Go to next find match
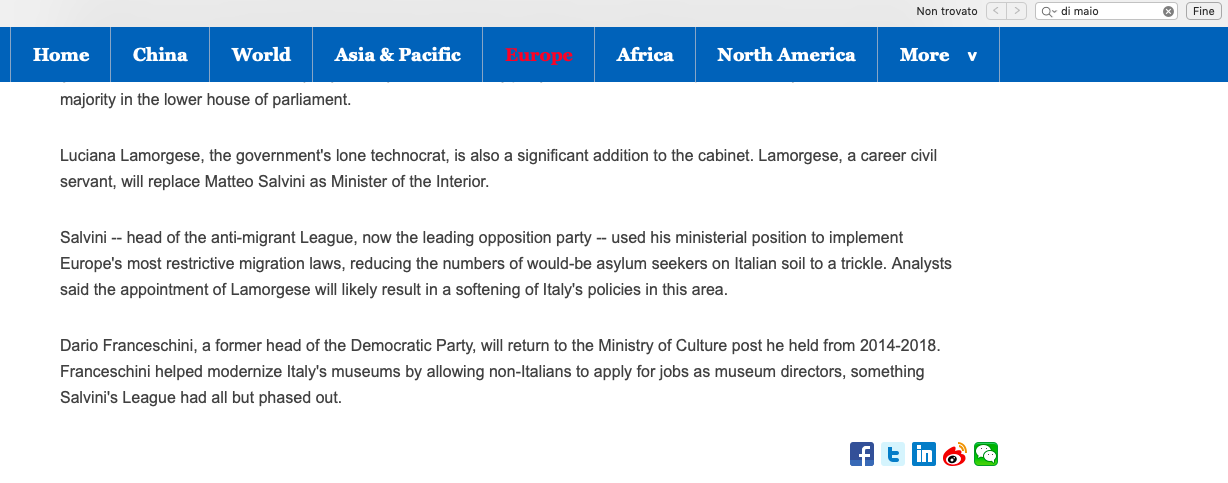Image resolution: width=1228 pixels, height=483 pixels. click(x=1017, y=11)
